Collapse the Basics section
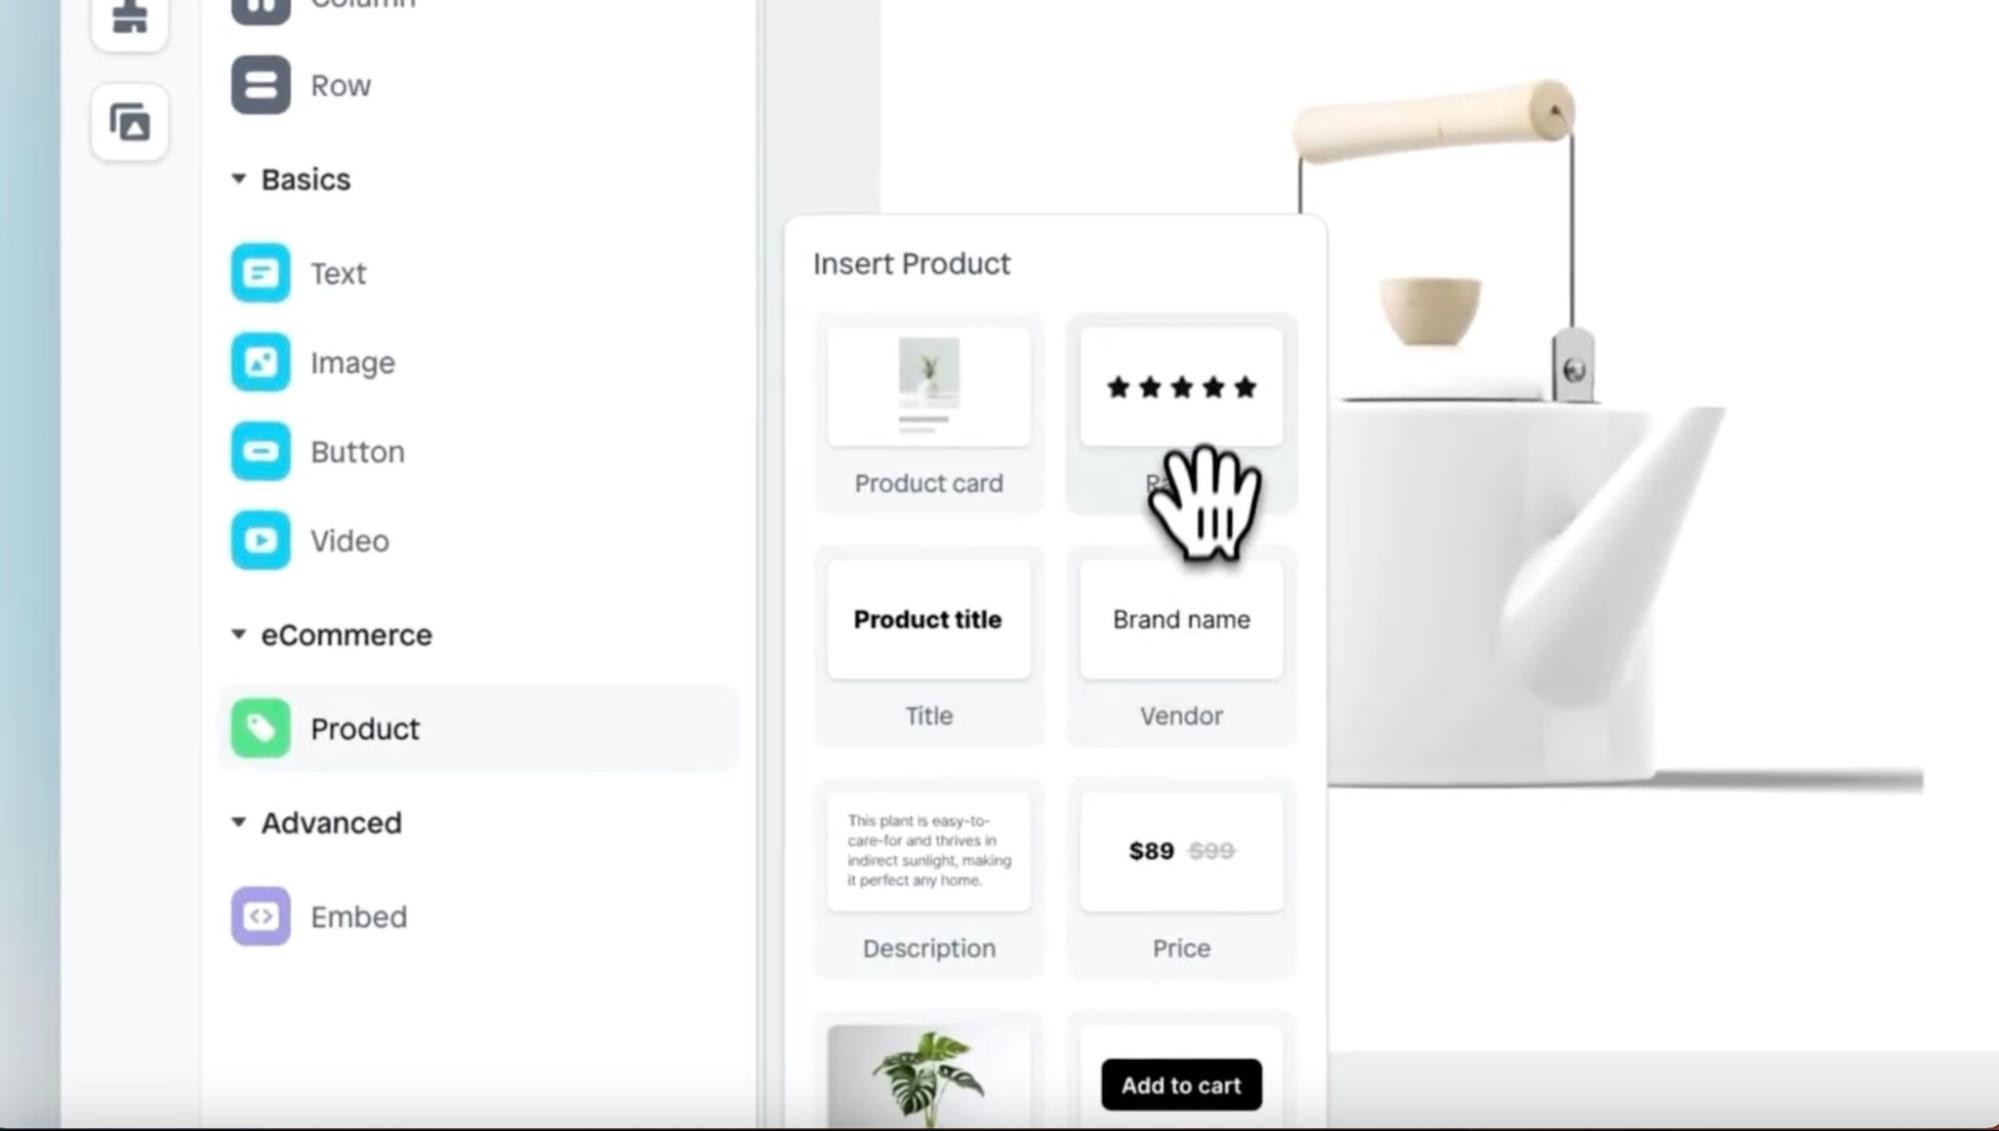The height and width of the screenshot is (1131, 1999). pyautogui.click(x=242, y=180)
